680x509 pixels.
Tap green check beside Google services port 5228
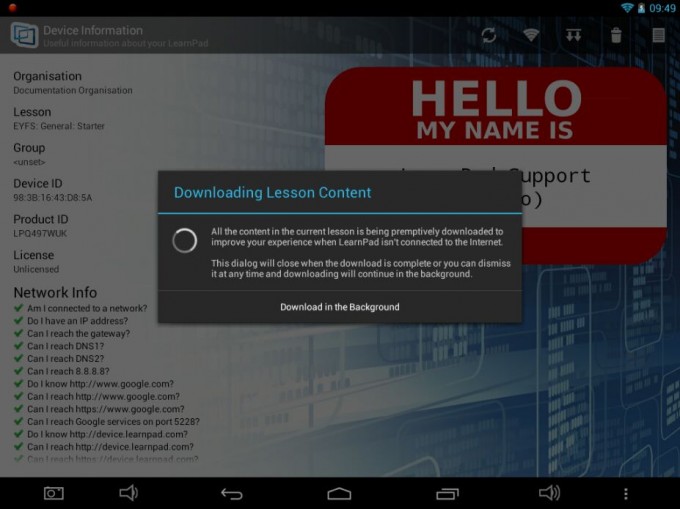18,421
